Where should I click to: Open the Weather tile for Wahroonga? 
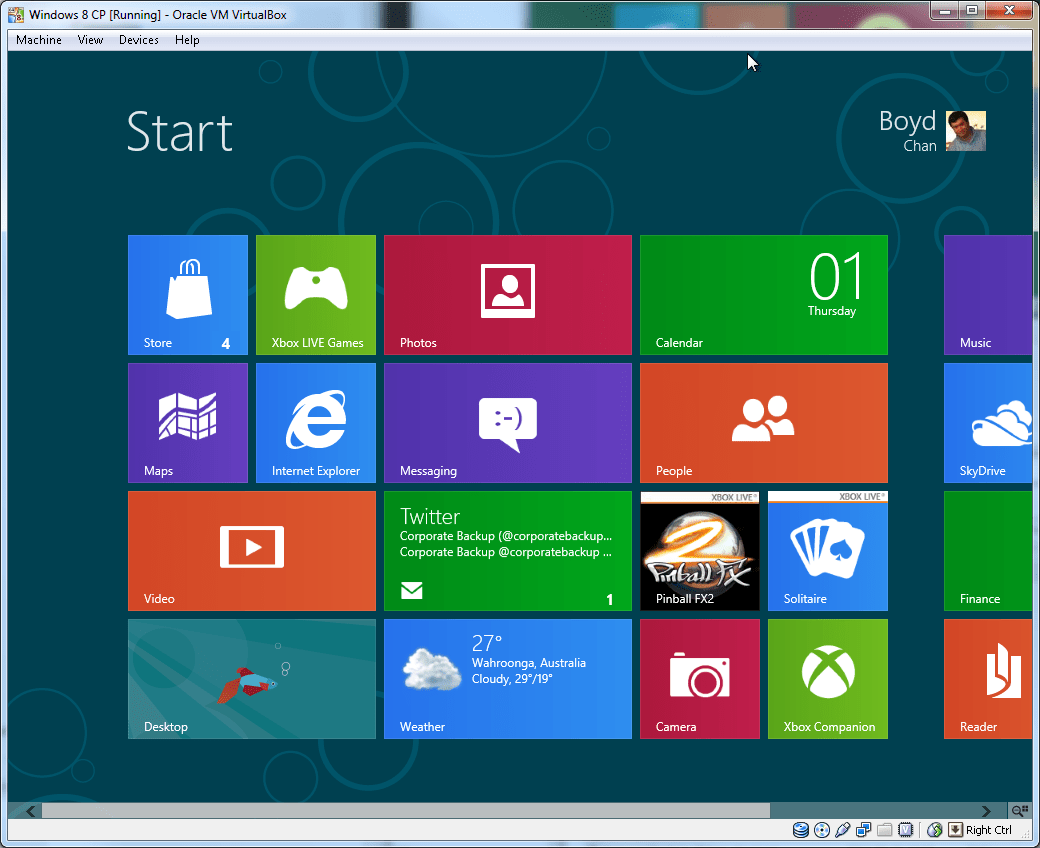(x=507, y=679)
